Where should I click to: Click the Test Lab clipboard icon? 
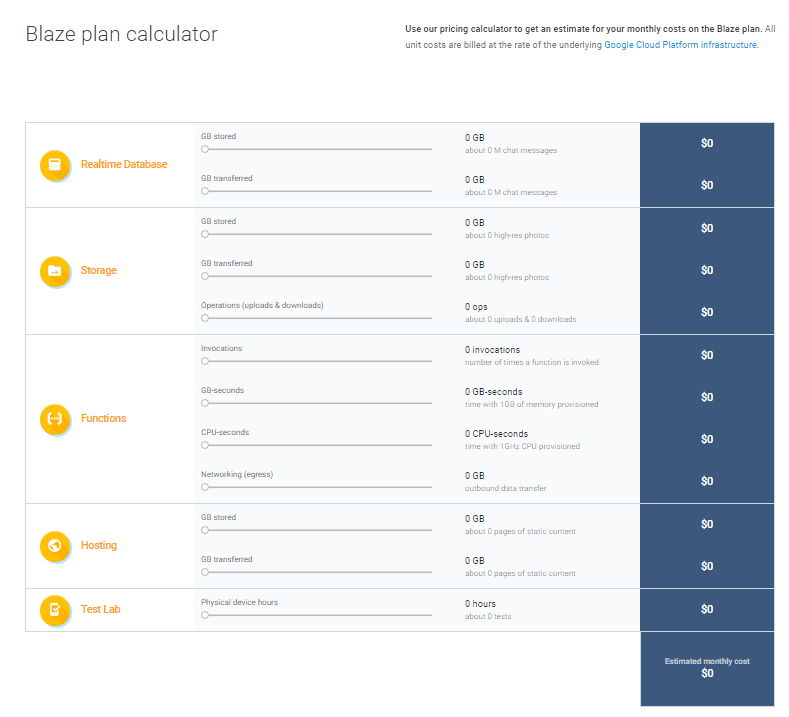tap(55, 610)
